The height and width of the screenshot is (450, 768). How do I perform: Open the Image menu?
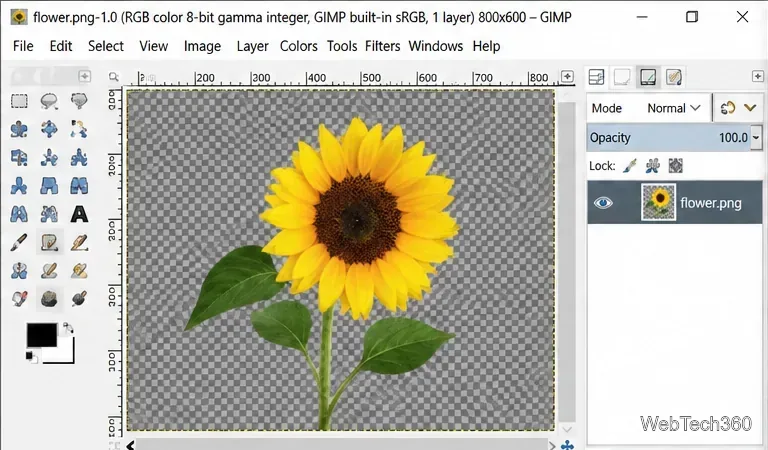coord(202,46)
